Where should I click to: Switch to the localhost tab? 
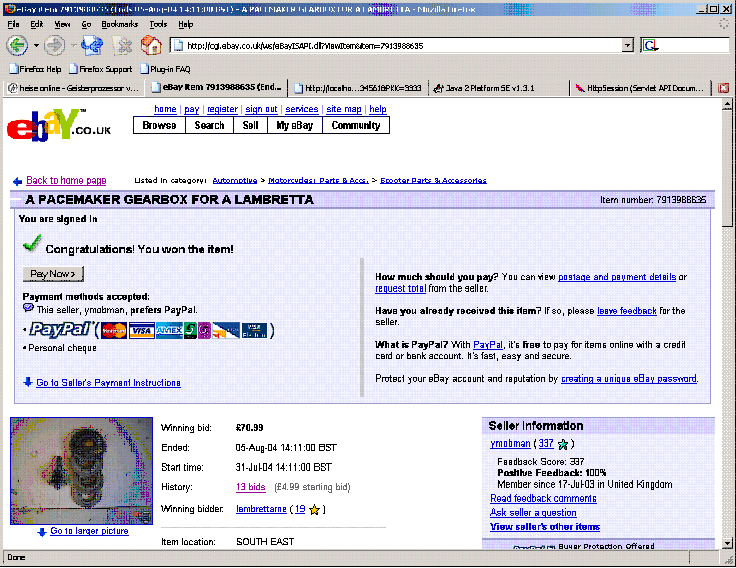(x=358, y=88)
